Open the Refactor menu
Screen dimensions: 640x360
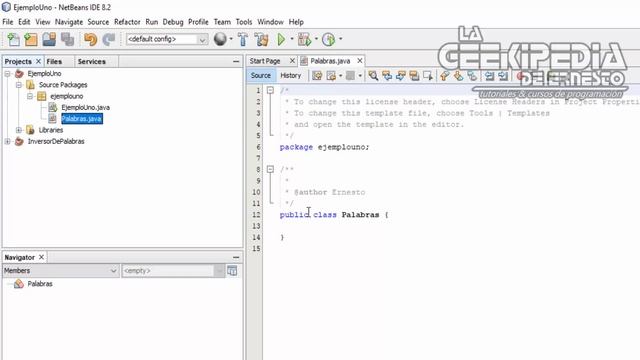[x=127, y=22]
